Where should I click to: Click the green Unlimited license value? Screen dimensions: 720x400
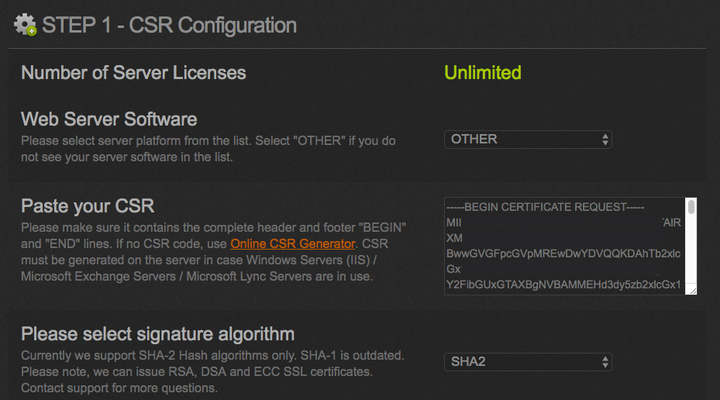483,73
